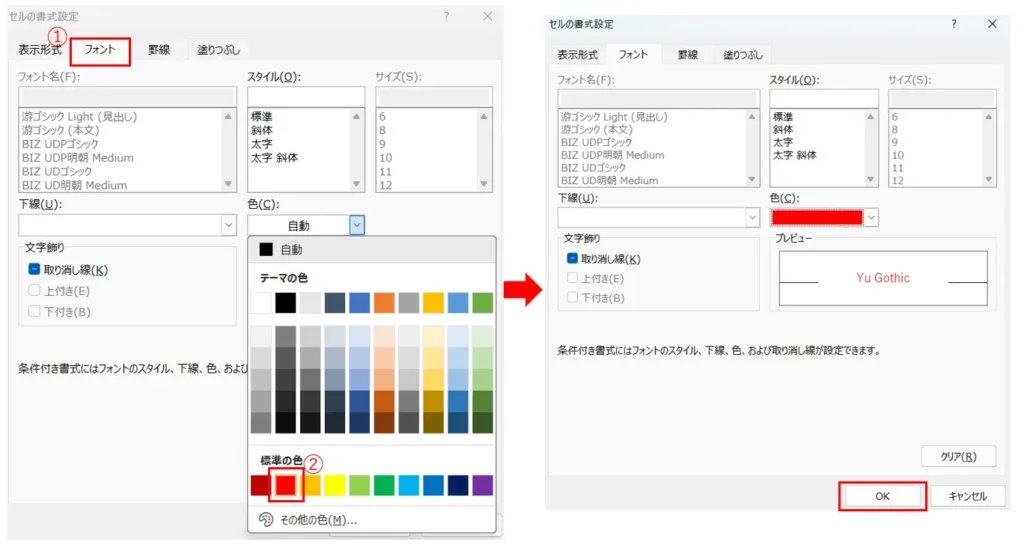Focus サイズ input in preview dialog
Viewport: 1024px width, 548px height.
click(942, 99)
